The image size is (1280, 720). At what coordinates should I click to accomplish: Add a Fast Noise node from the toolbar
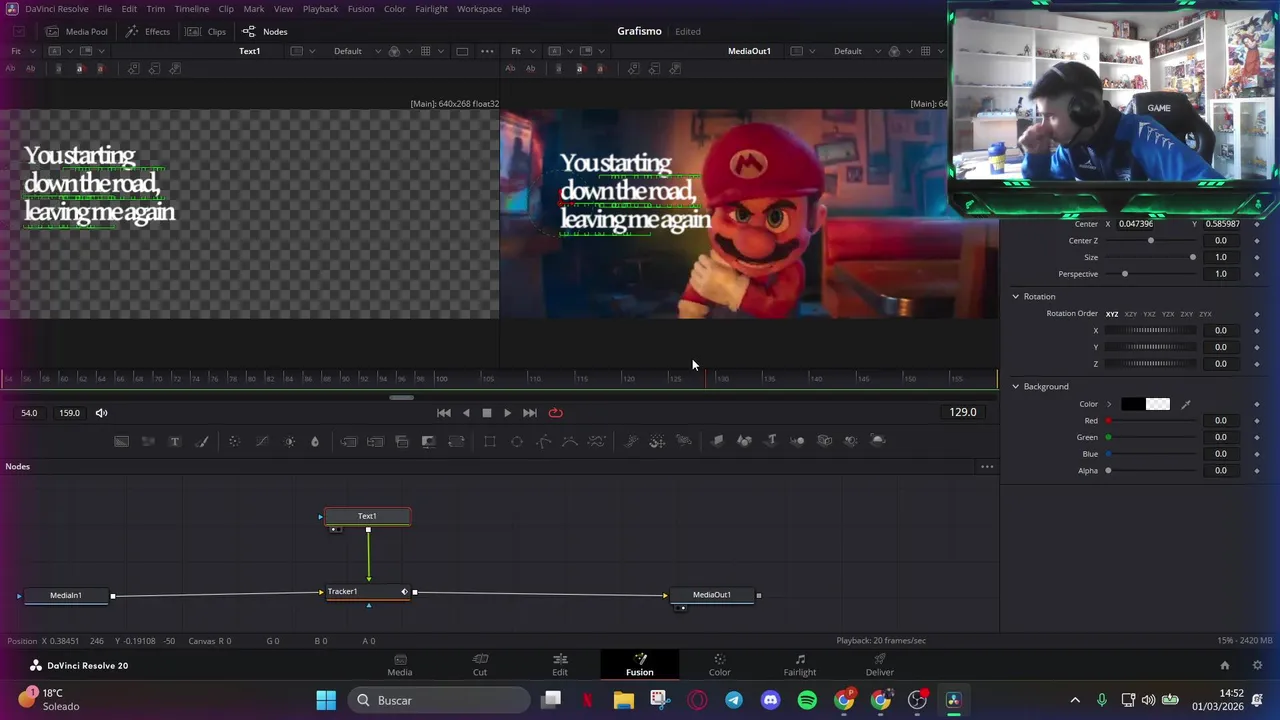tap(148, 441)
